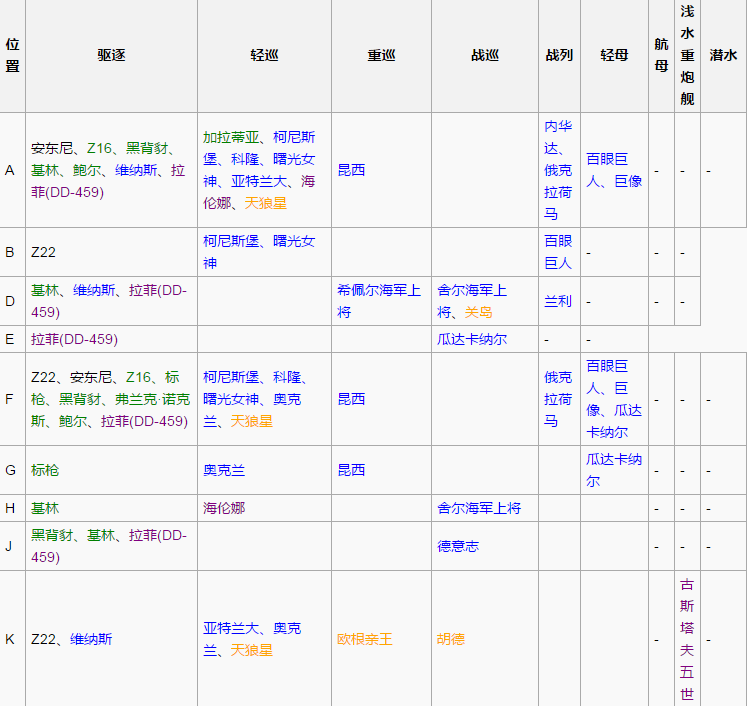The image size is (747, 706).
Task: Open 昆西 link in row F
Action: (x=351, y=399)
